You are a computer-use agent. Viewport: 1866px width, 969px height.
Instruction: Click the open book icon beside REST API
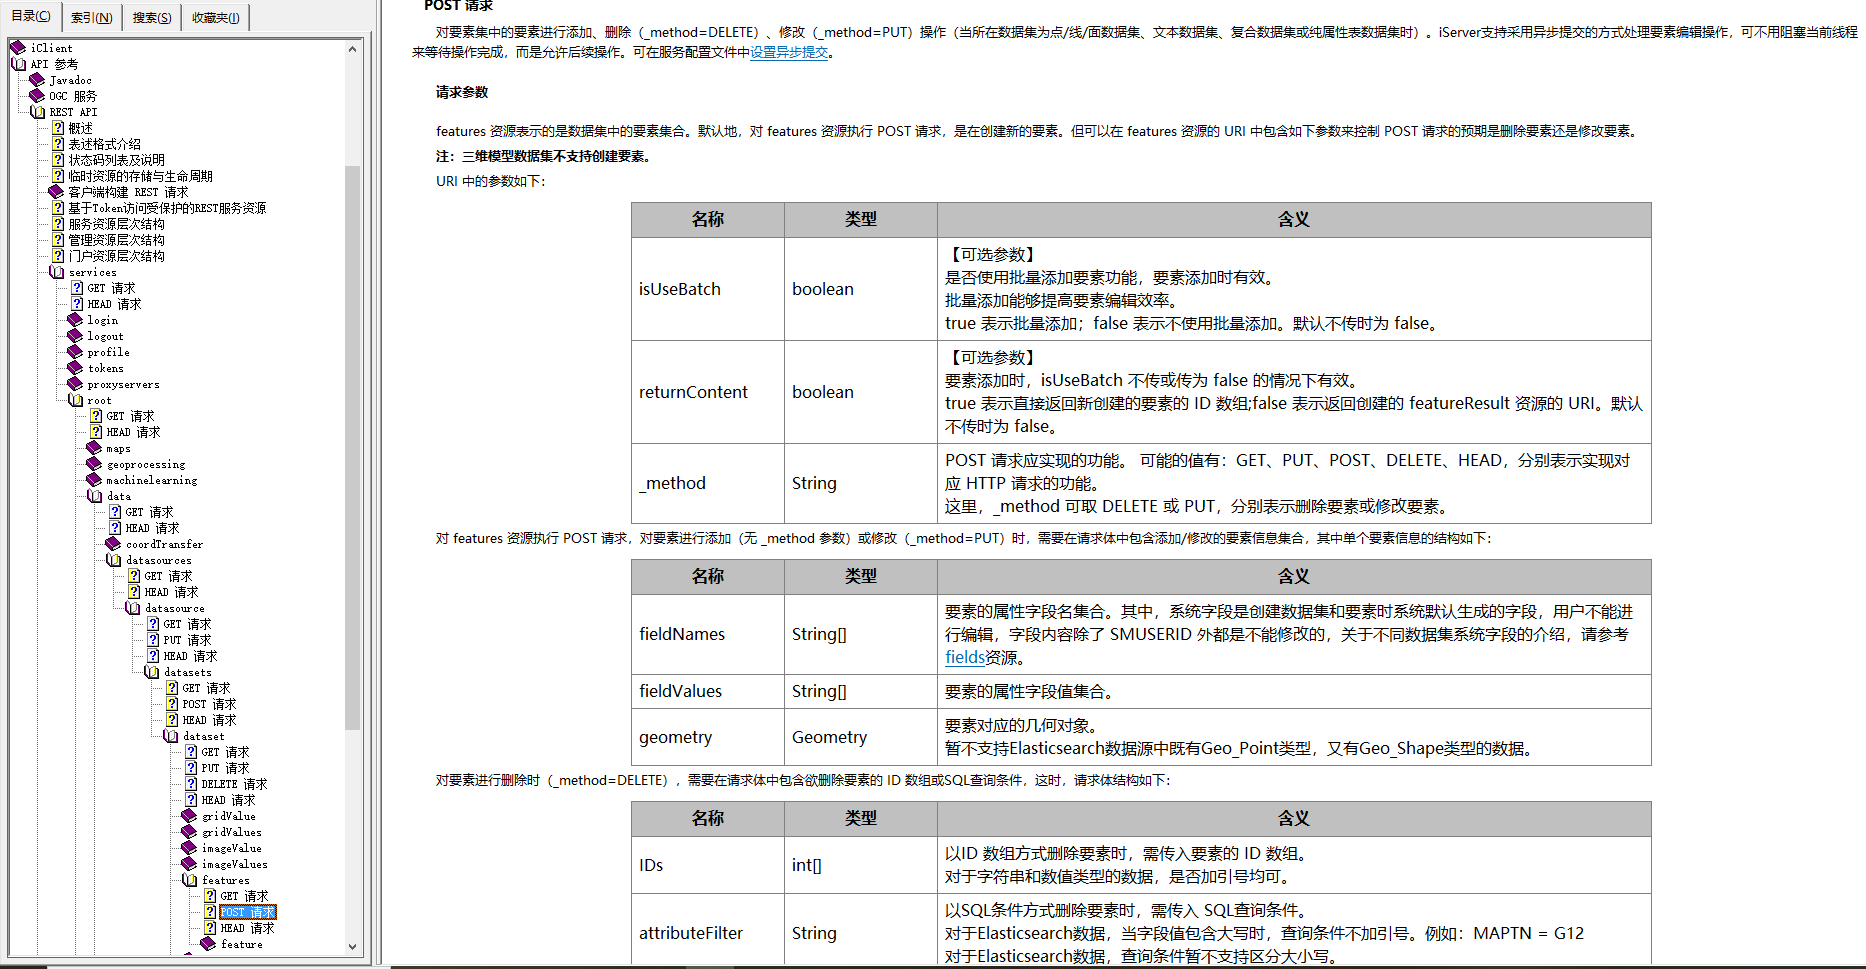(37, 112)
